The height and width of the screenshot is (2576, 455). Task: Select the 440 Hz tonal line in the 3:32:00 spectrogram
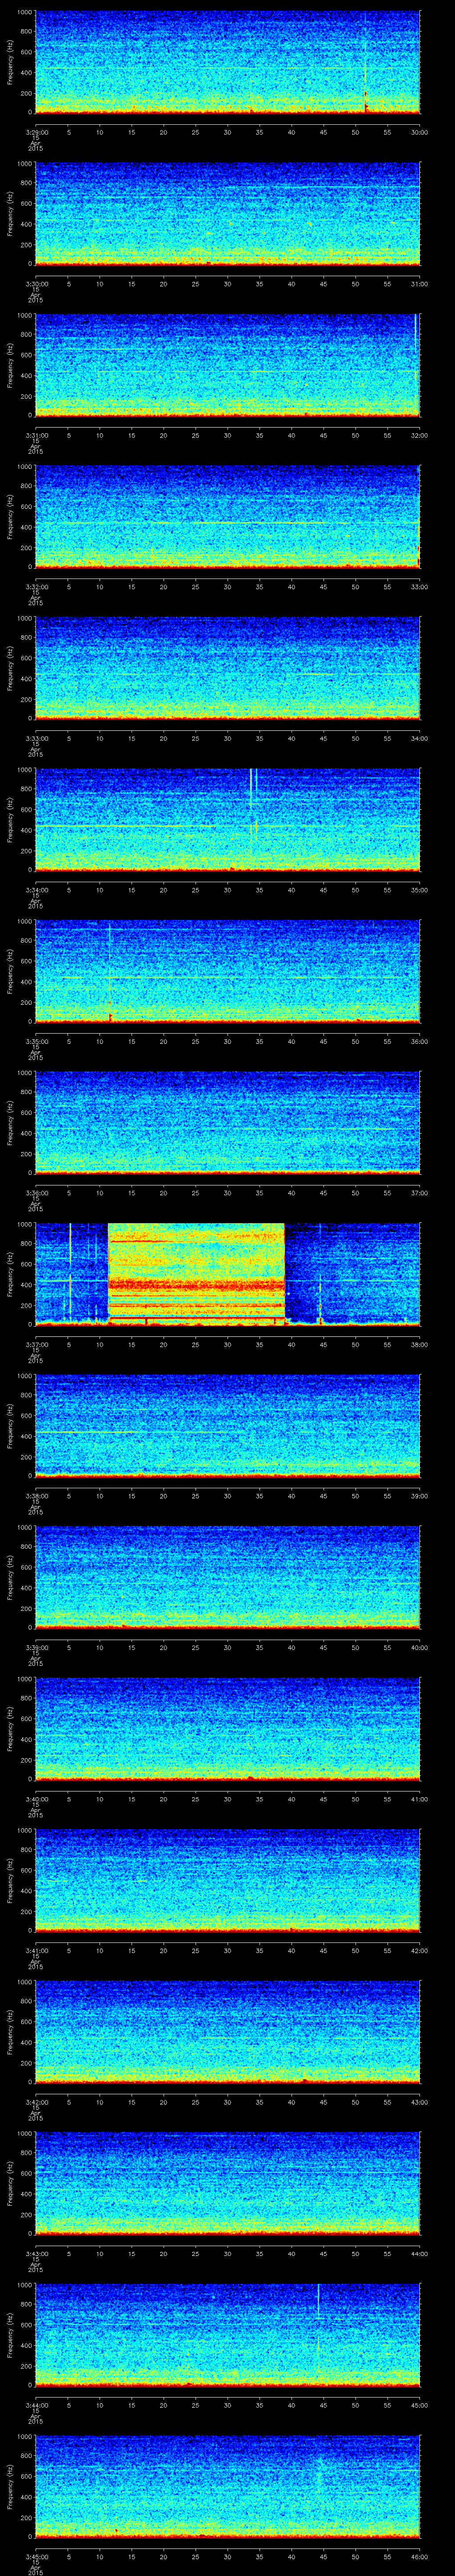click(x=227, y=522)
